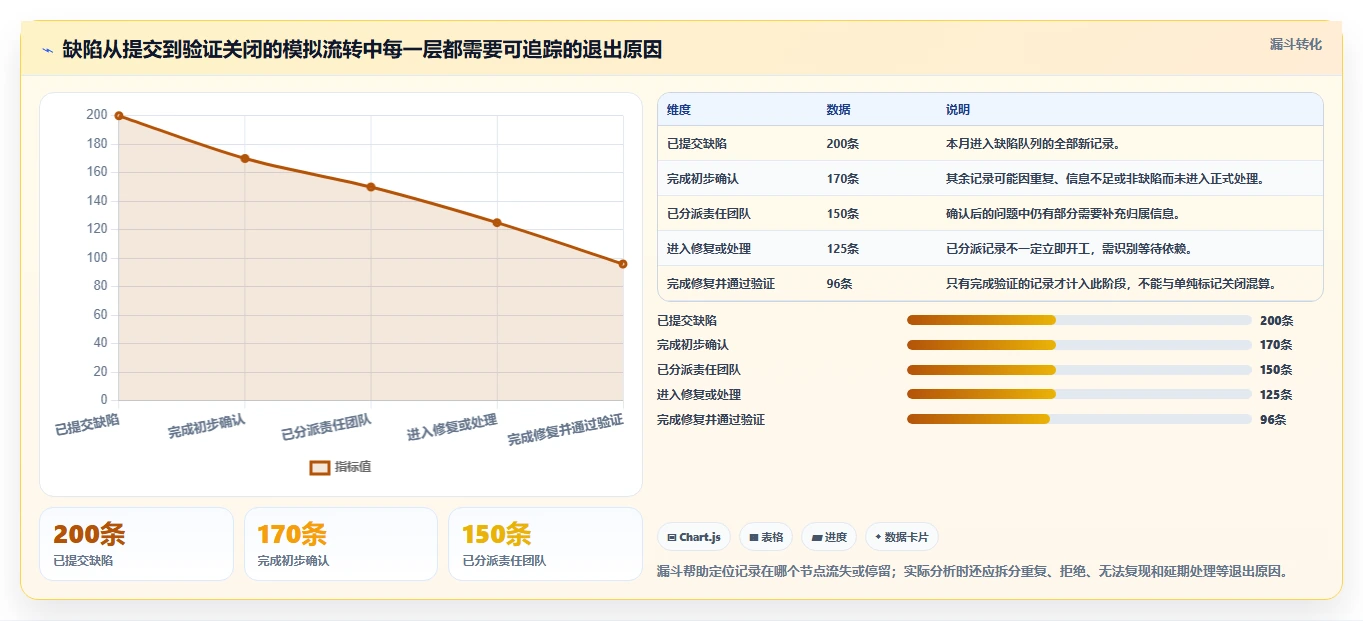Click the 已提交缺陷 x-axis label on the chart
Screen dimensions: 1363x621
(x=87, y=425)
